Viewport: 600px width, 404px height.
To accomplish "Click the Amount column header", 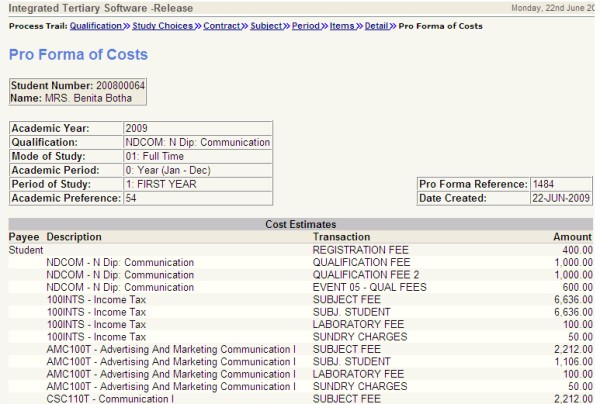I will pyautogui.click(x=572, y=237).
